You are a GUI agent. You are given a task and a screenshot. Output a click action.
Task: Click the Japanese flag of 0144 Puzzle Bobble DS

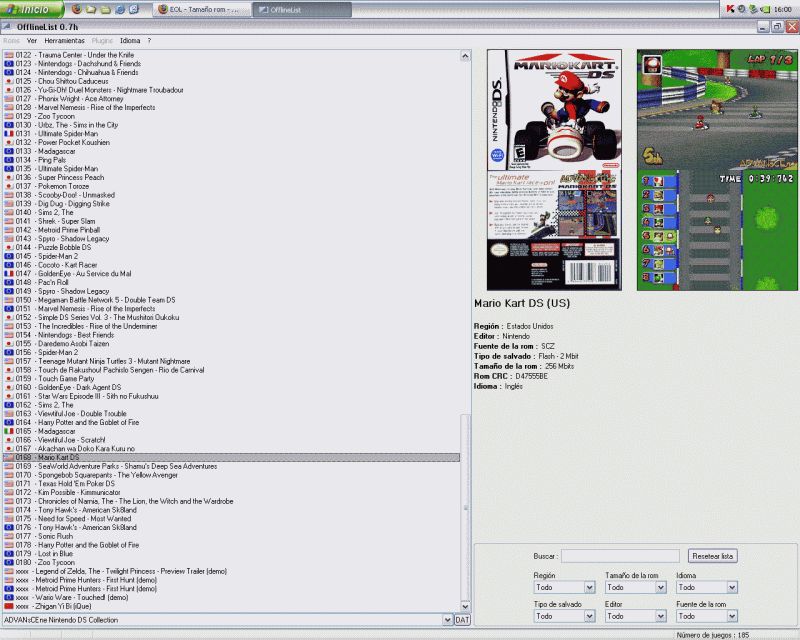(9, 248)
